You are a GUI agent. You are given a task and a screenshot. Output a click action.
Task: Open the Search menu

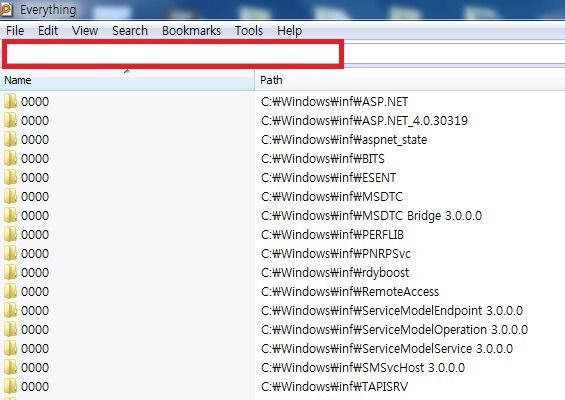[x=130, y=31]
